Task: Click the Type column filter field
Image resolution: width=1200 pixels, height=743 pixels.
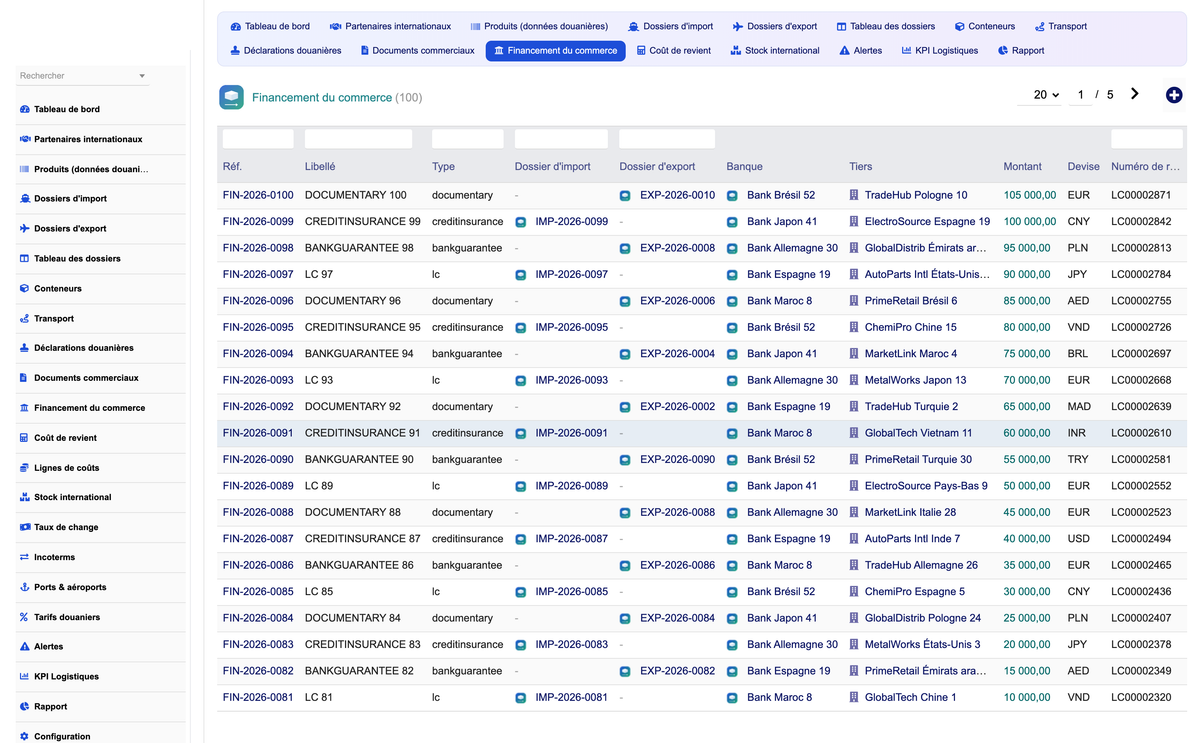Action: tap(468, 139)
